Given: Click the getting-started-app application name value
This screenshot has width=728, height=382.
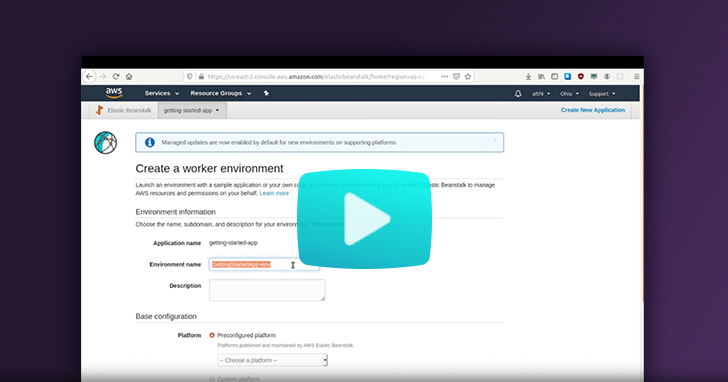Looking at the screenshot, I should click(x=233, y=243).
